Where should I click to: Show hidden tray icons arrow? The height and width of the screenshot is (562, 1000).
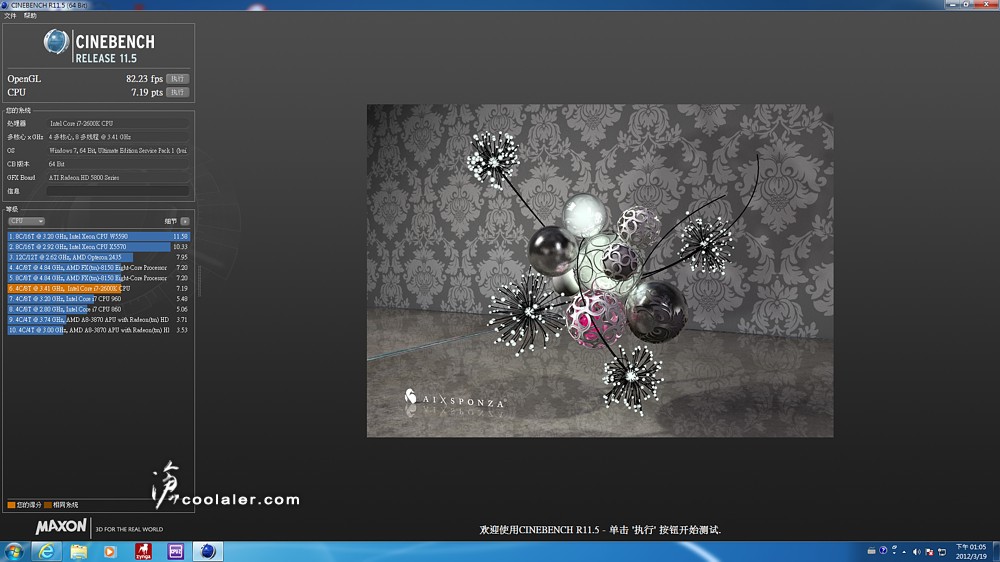tap(904, 552)
